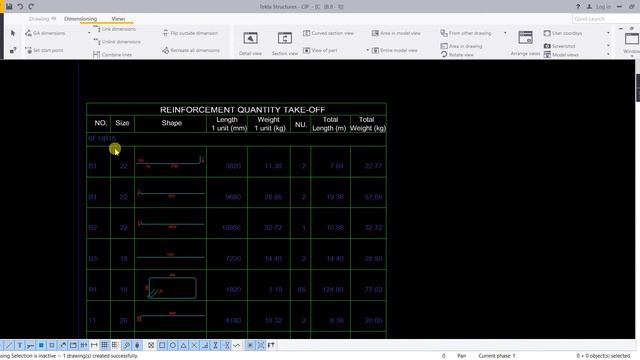This screenshot has width=640, height=360.
Task: Toggle the triangle snap switch
Action: pos(183,345)
